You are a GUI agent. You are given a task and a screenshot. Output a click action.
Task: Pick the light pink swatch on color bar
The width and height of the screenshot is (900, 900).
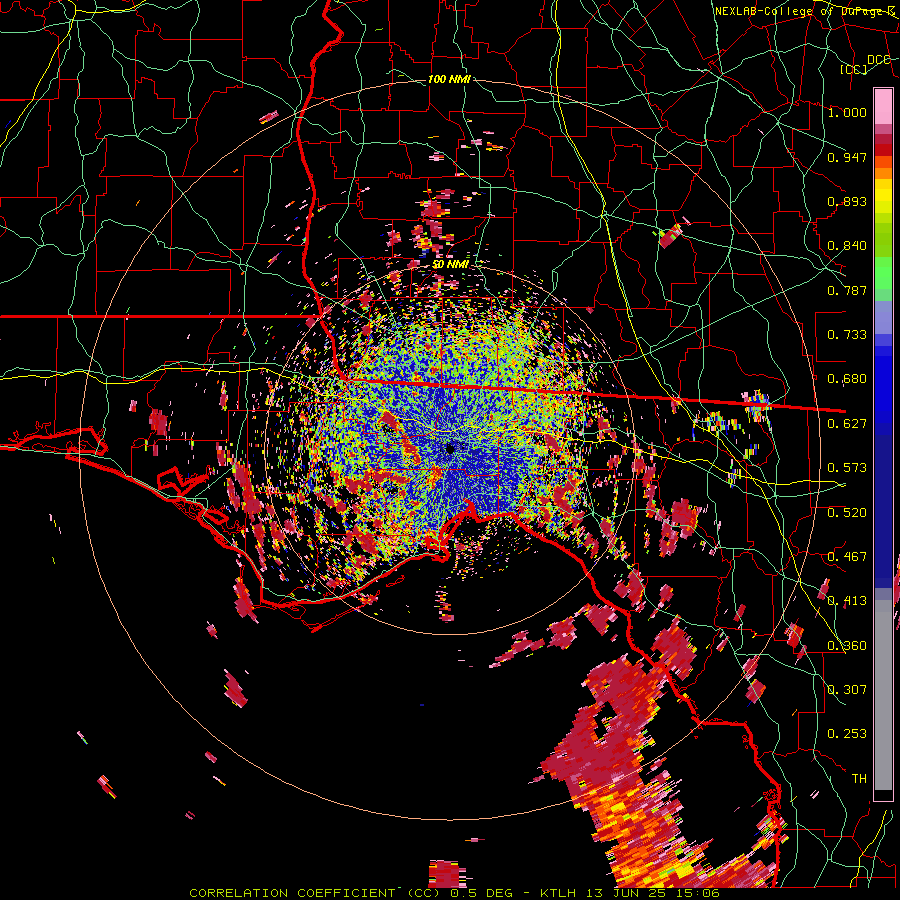coord(883,107)
